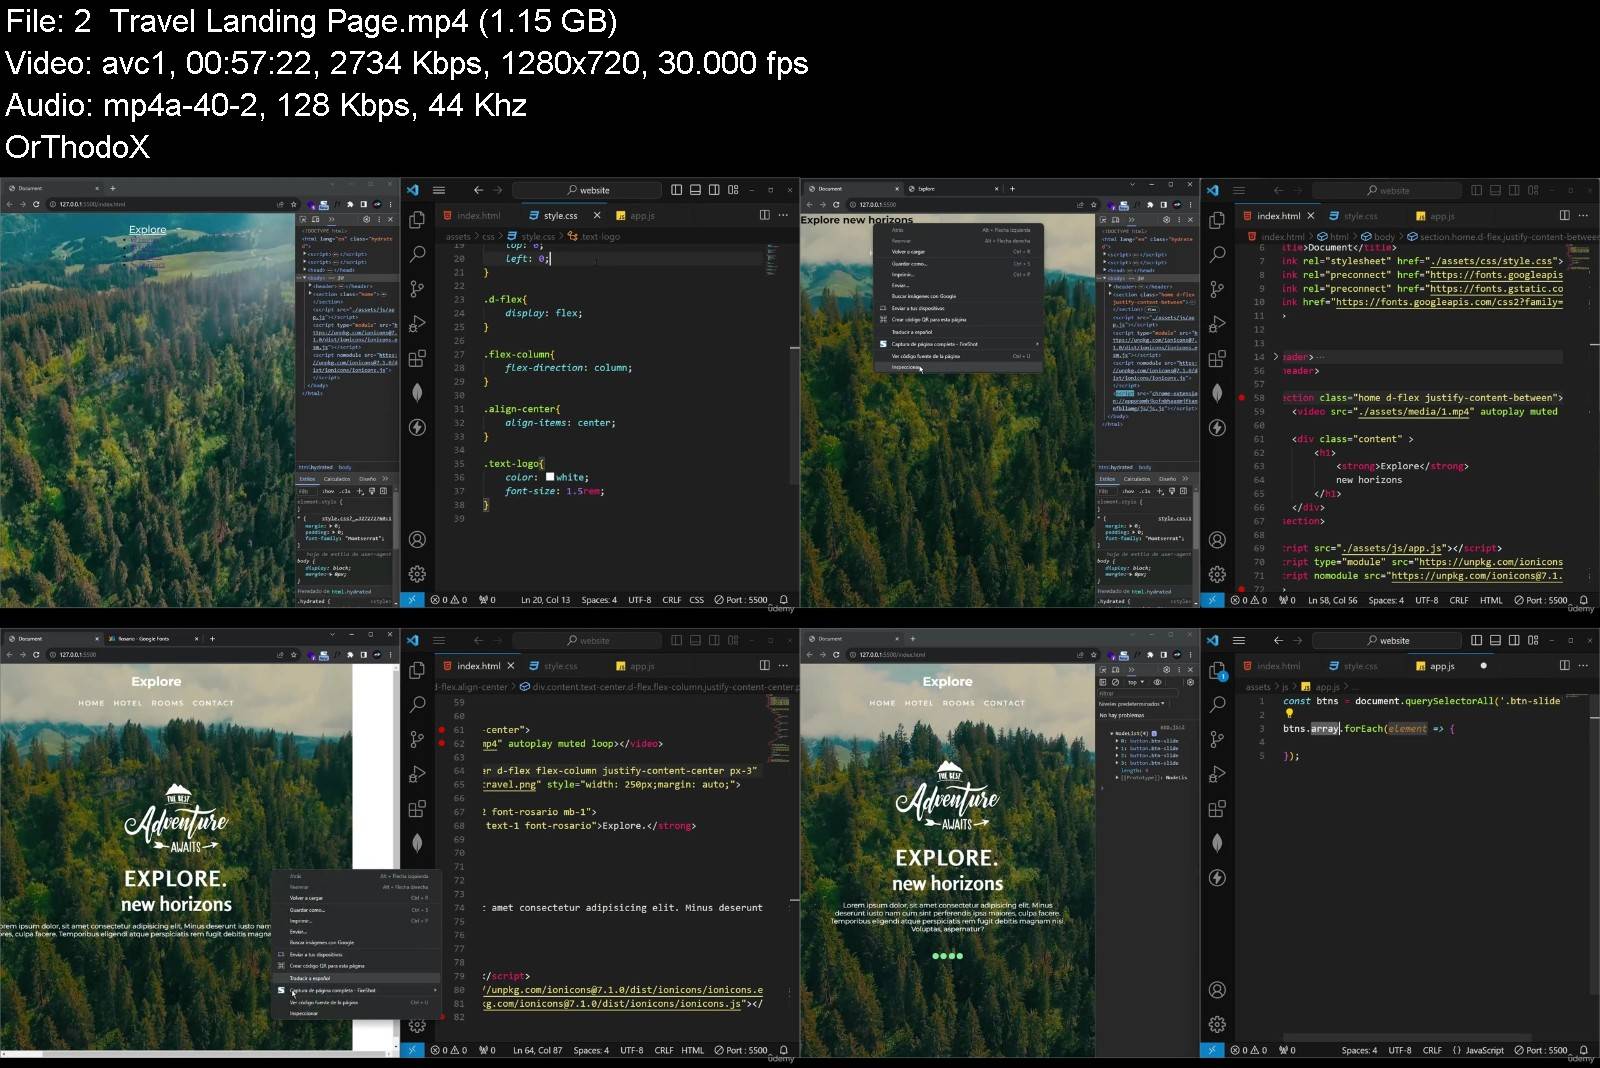The image size is (1600, 1068).
Task: Expand folded line 14 chevron in Ln 58 editor
Action: (1276, 357)
